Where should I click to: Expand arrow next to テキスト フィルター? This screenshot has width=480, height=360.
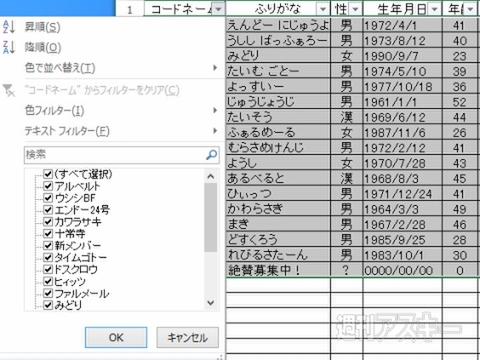click(x=215, y=131)
